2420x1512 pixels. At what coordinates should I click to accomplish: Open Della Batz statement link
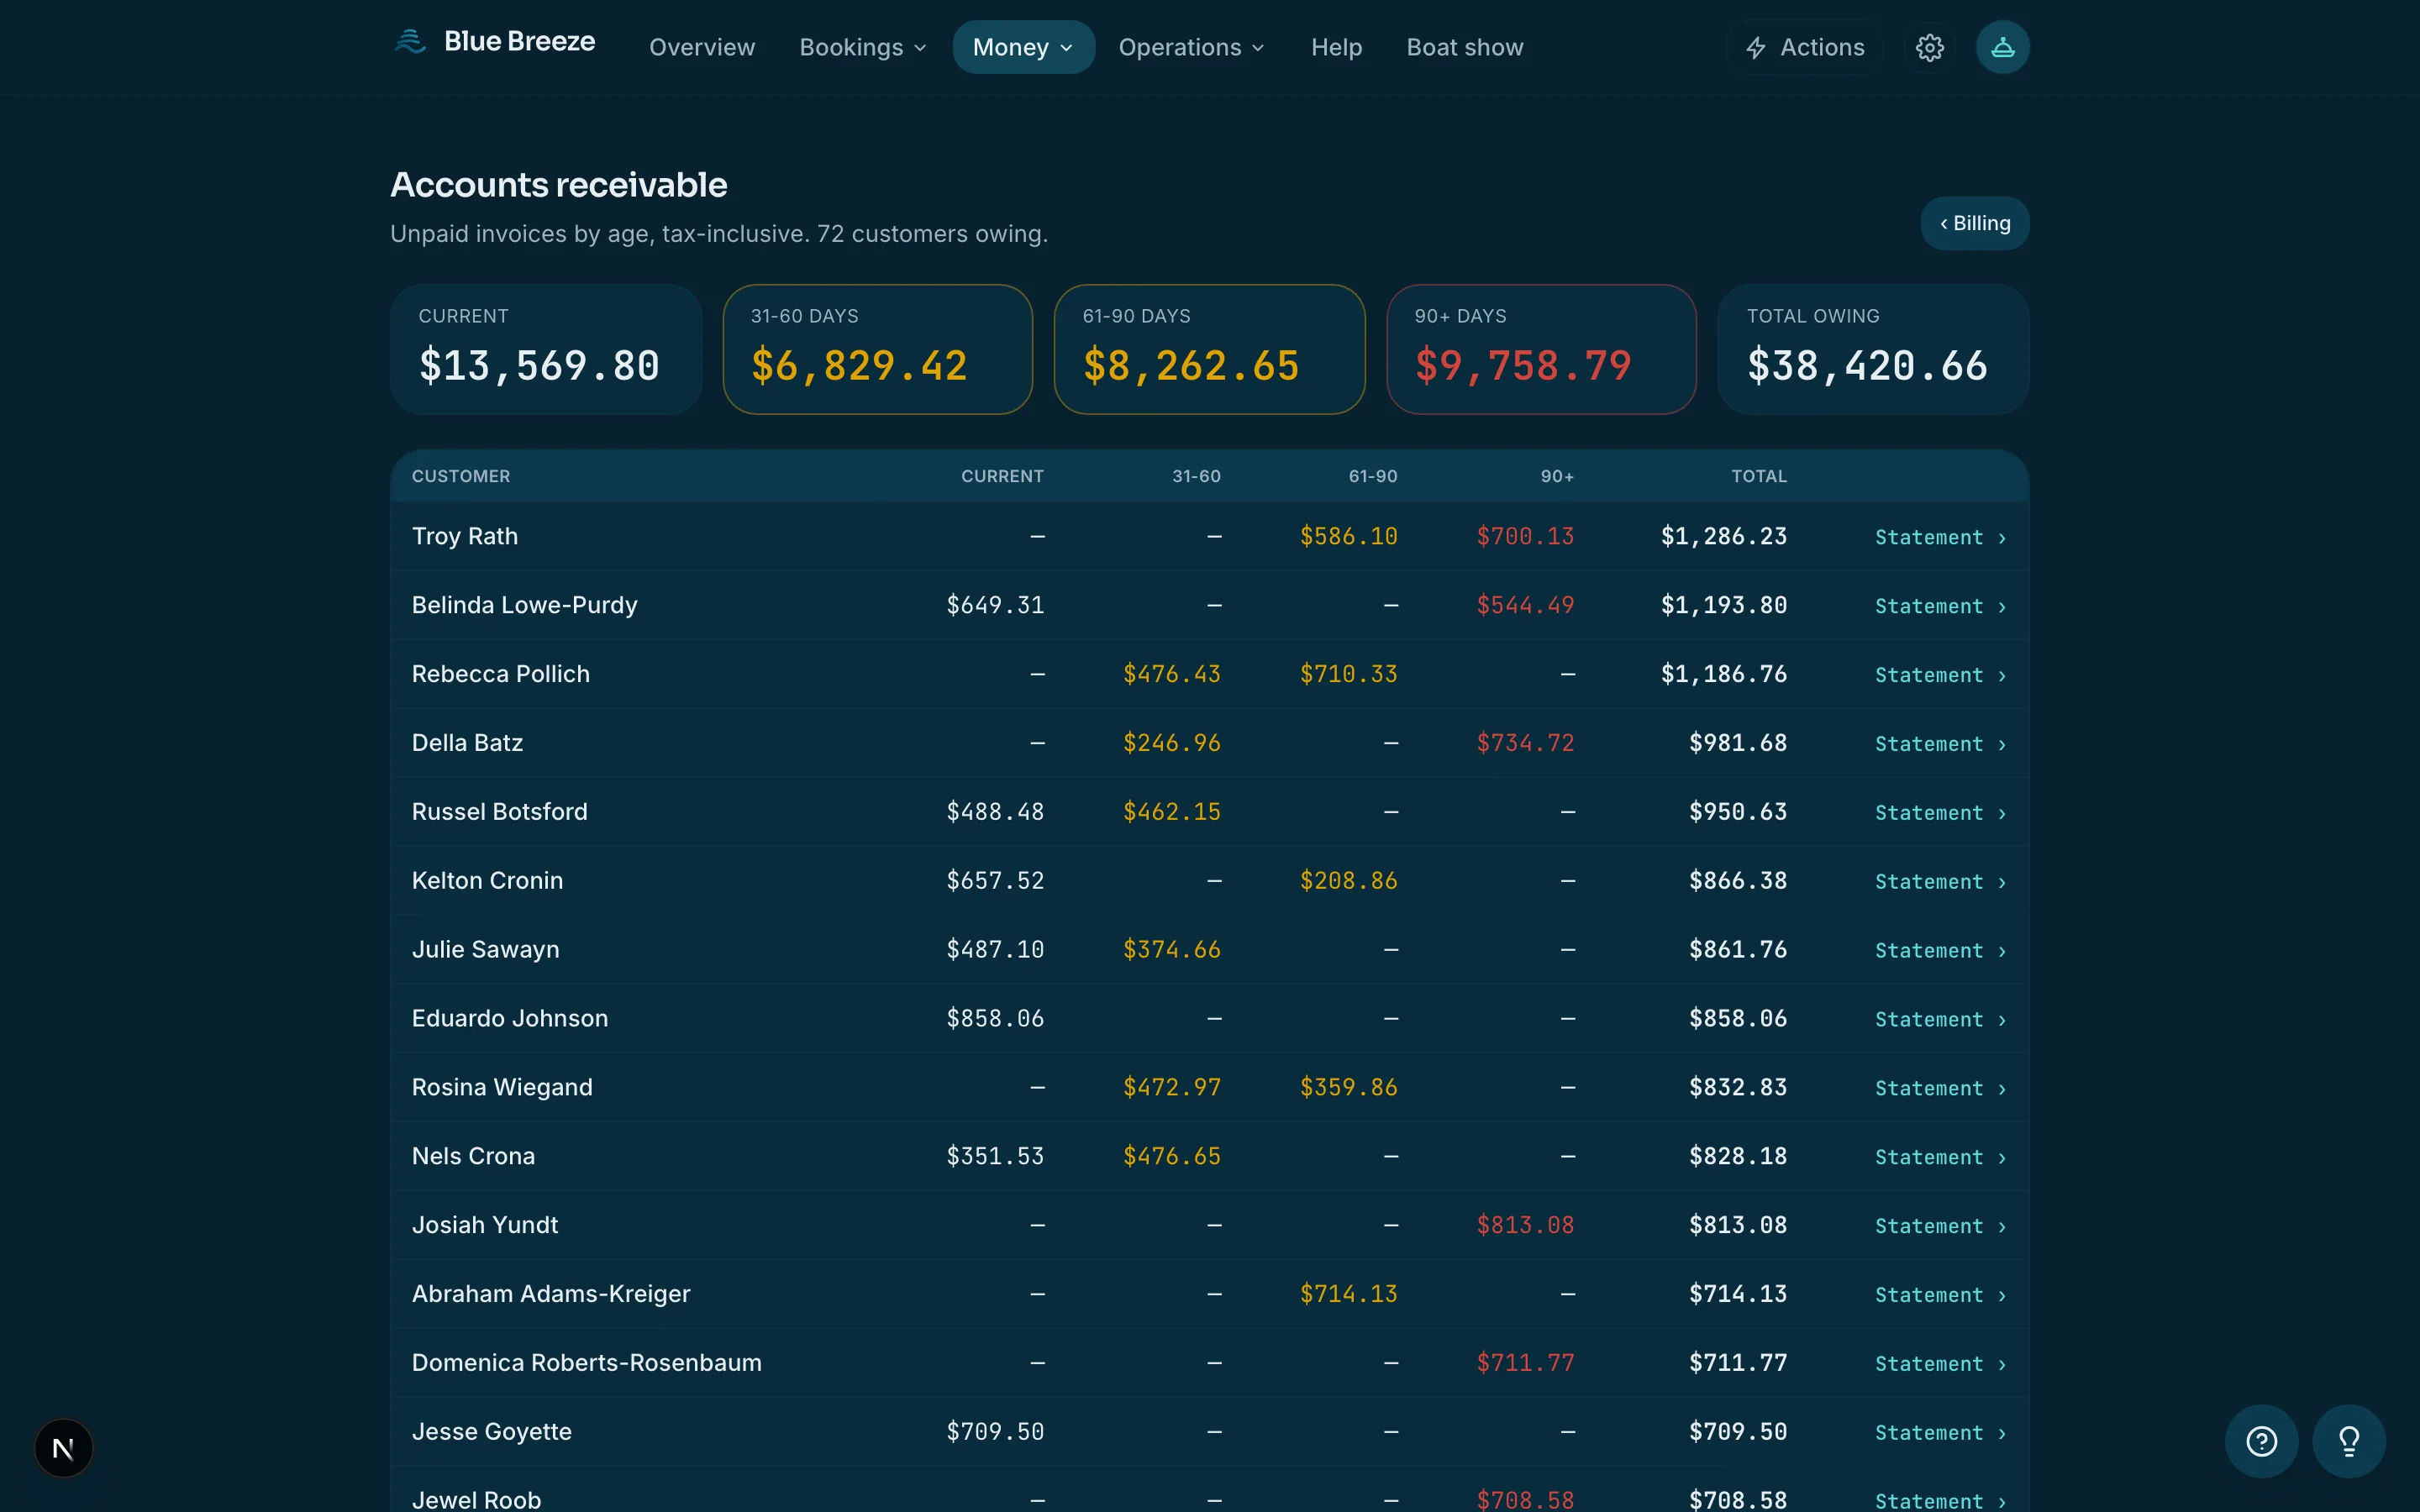tap(1940, 744)
